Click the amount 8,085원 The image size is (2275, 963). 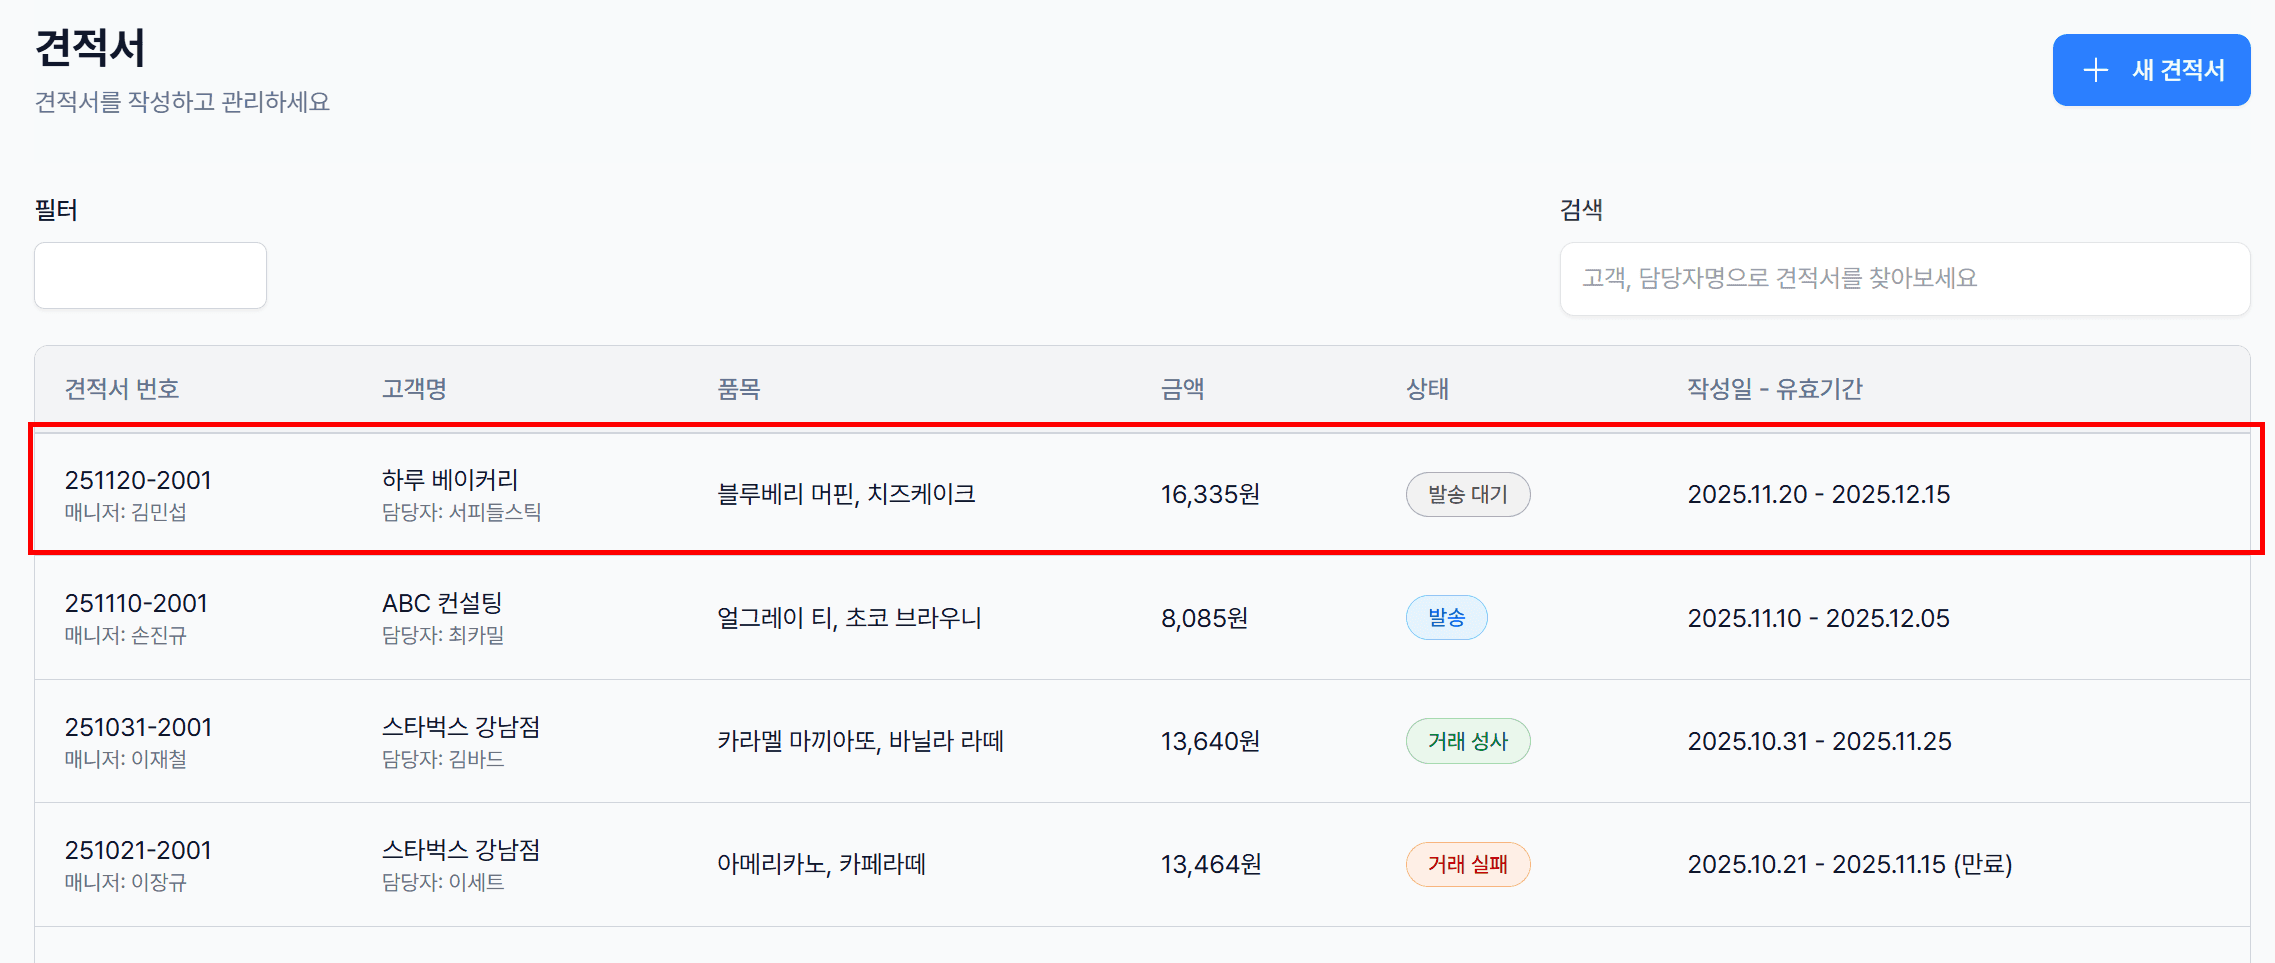(1204, 618)
